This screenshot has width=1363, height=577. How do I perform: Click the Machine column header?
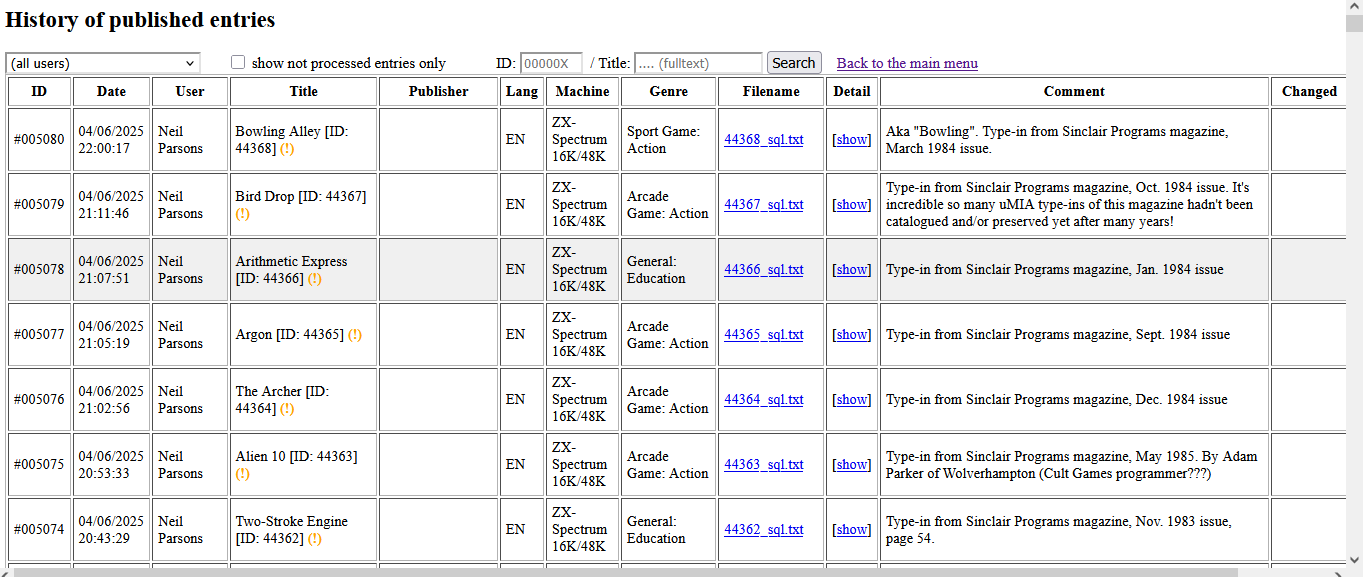click(583, 91)
